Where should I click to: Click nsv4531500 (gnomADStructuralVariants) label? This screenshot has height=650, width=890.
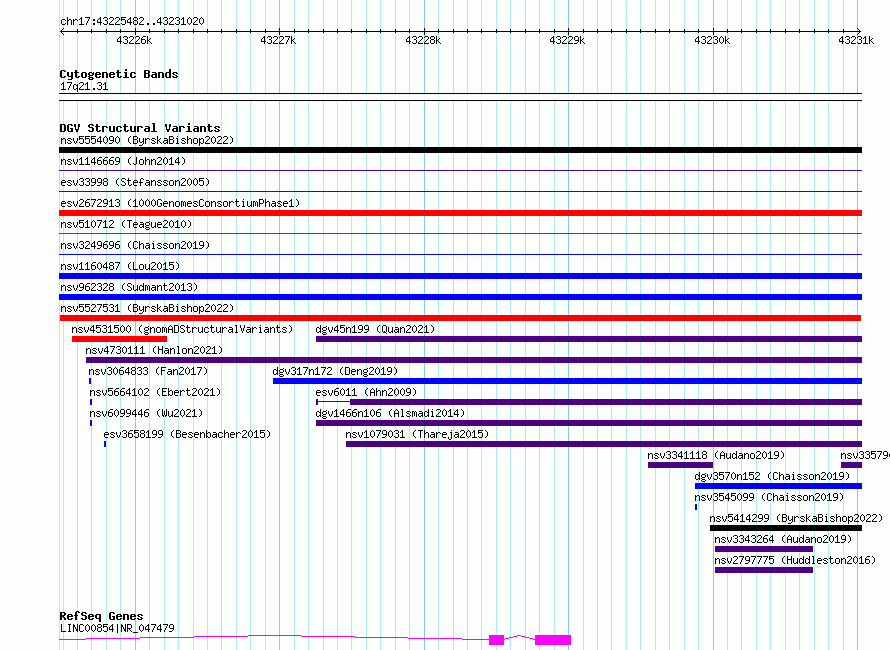click(x=182, y=329)
